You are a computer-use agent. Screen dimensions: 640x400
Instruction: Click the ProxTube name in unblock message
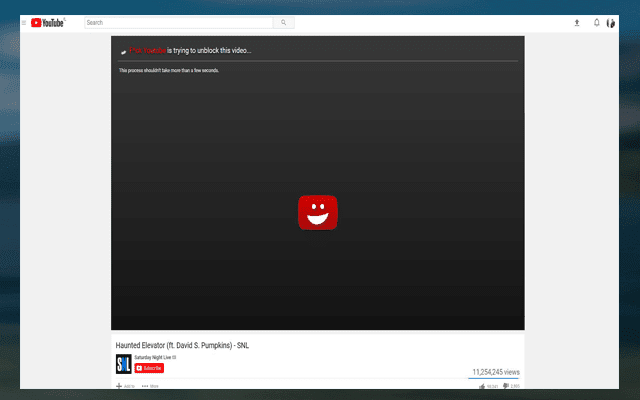tap(146, 50)
